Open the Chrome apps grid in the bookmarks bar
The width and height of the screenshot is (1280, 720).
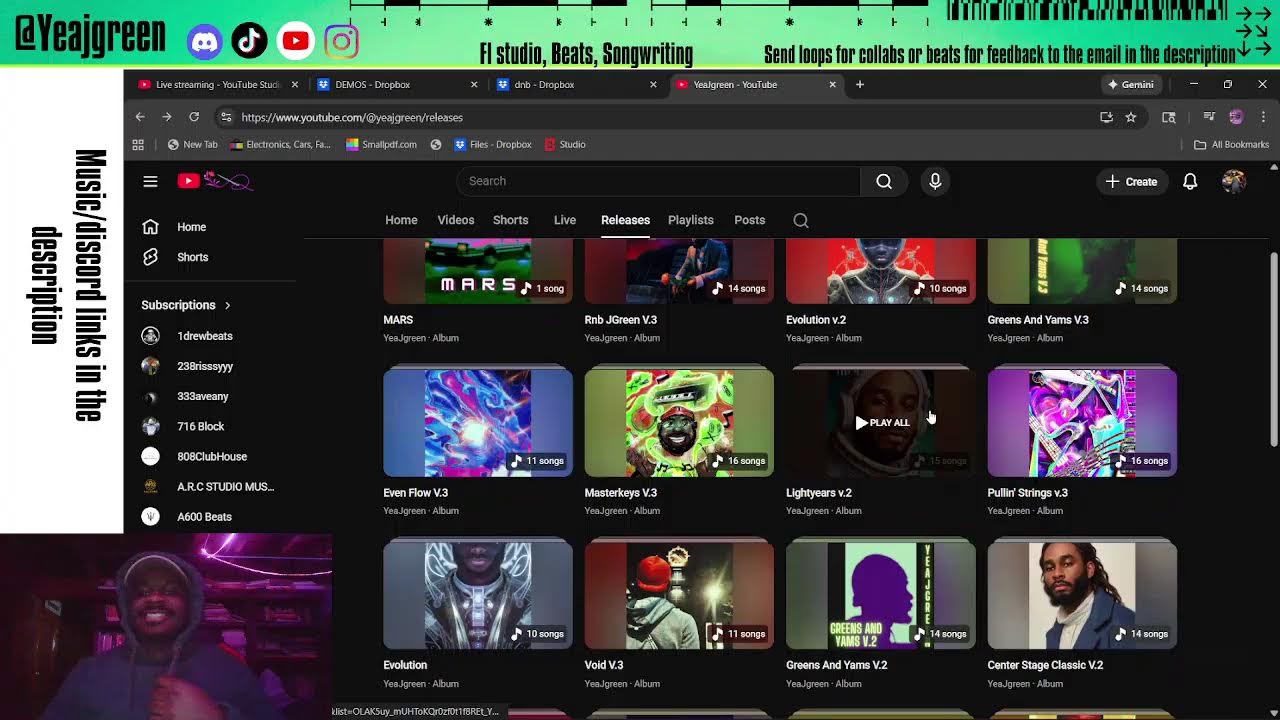pyautogui.click(x=138, y=144)
